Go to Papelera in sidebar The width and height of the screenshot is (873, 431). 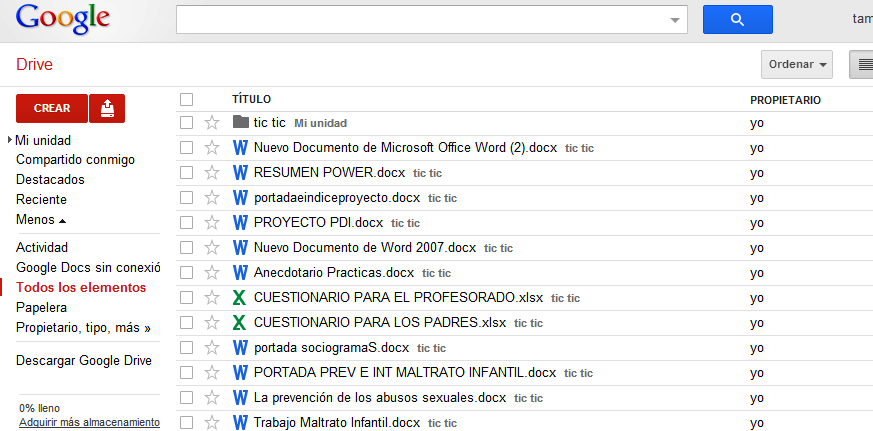click(x=41, y=307)
